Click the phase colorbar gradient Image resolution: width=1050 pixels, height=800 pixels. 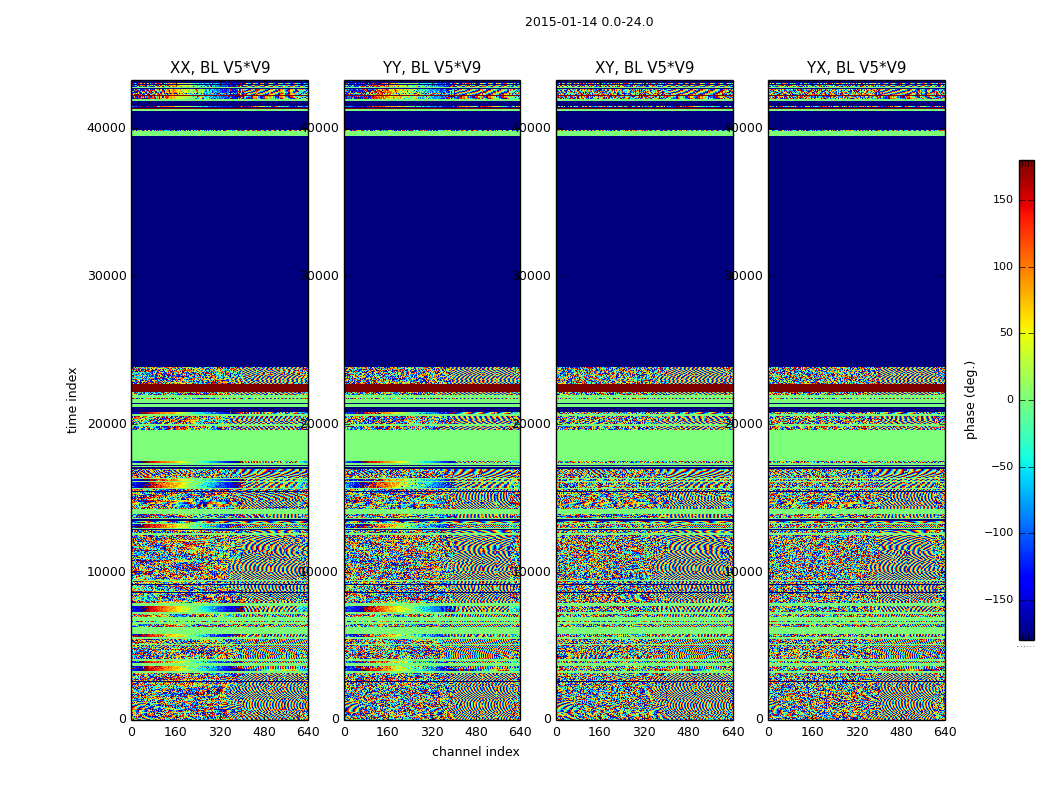[x=1026, y=400]
